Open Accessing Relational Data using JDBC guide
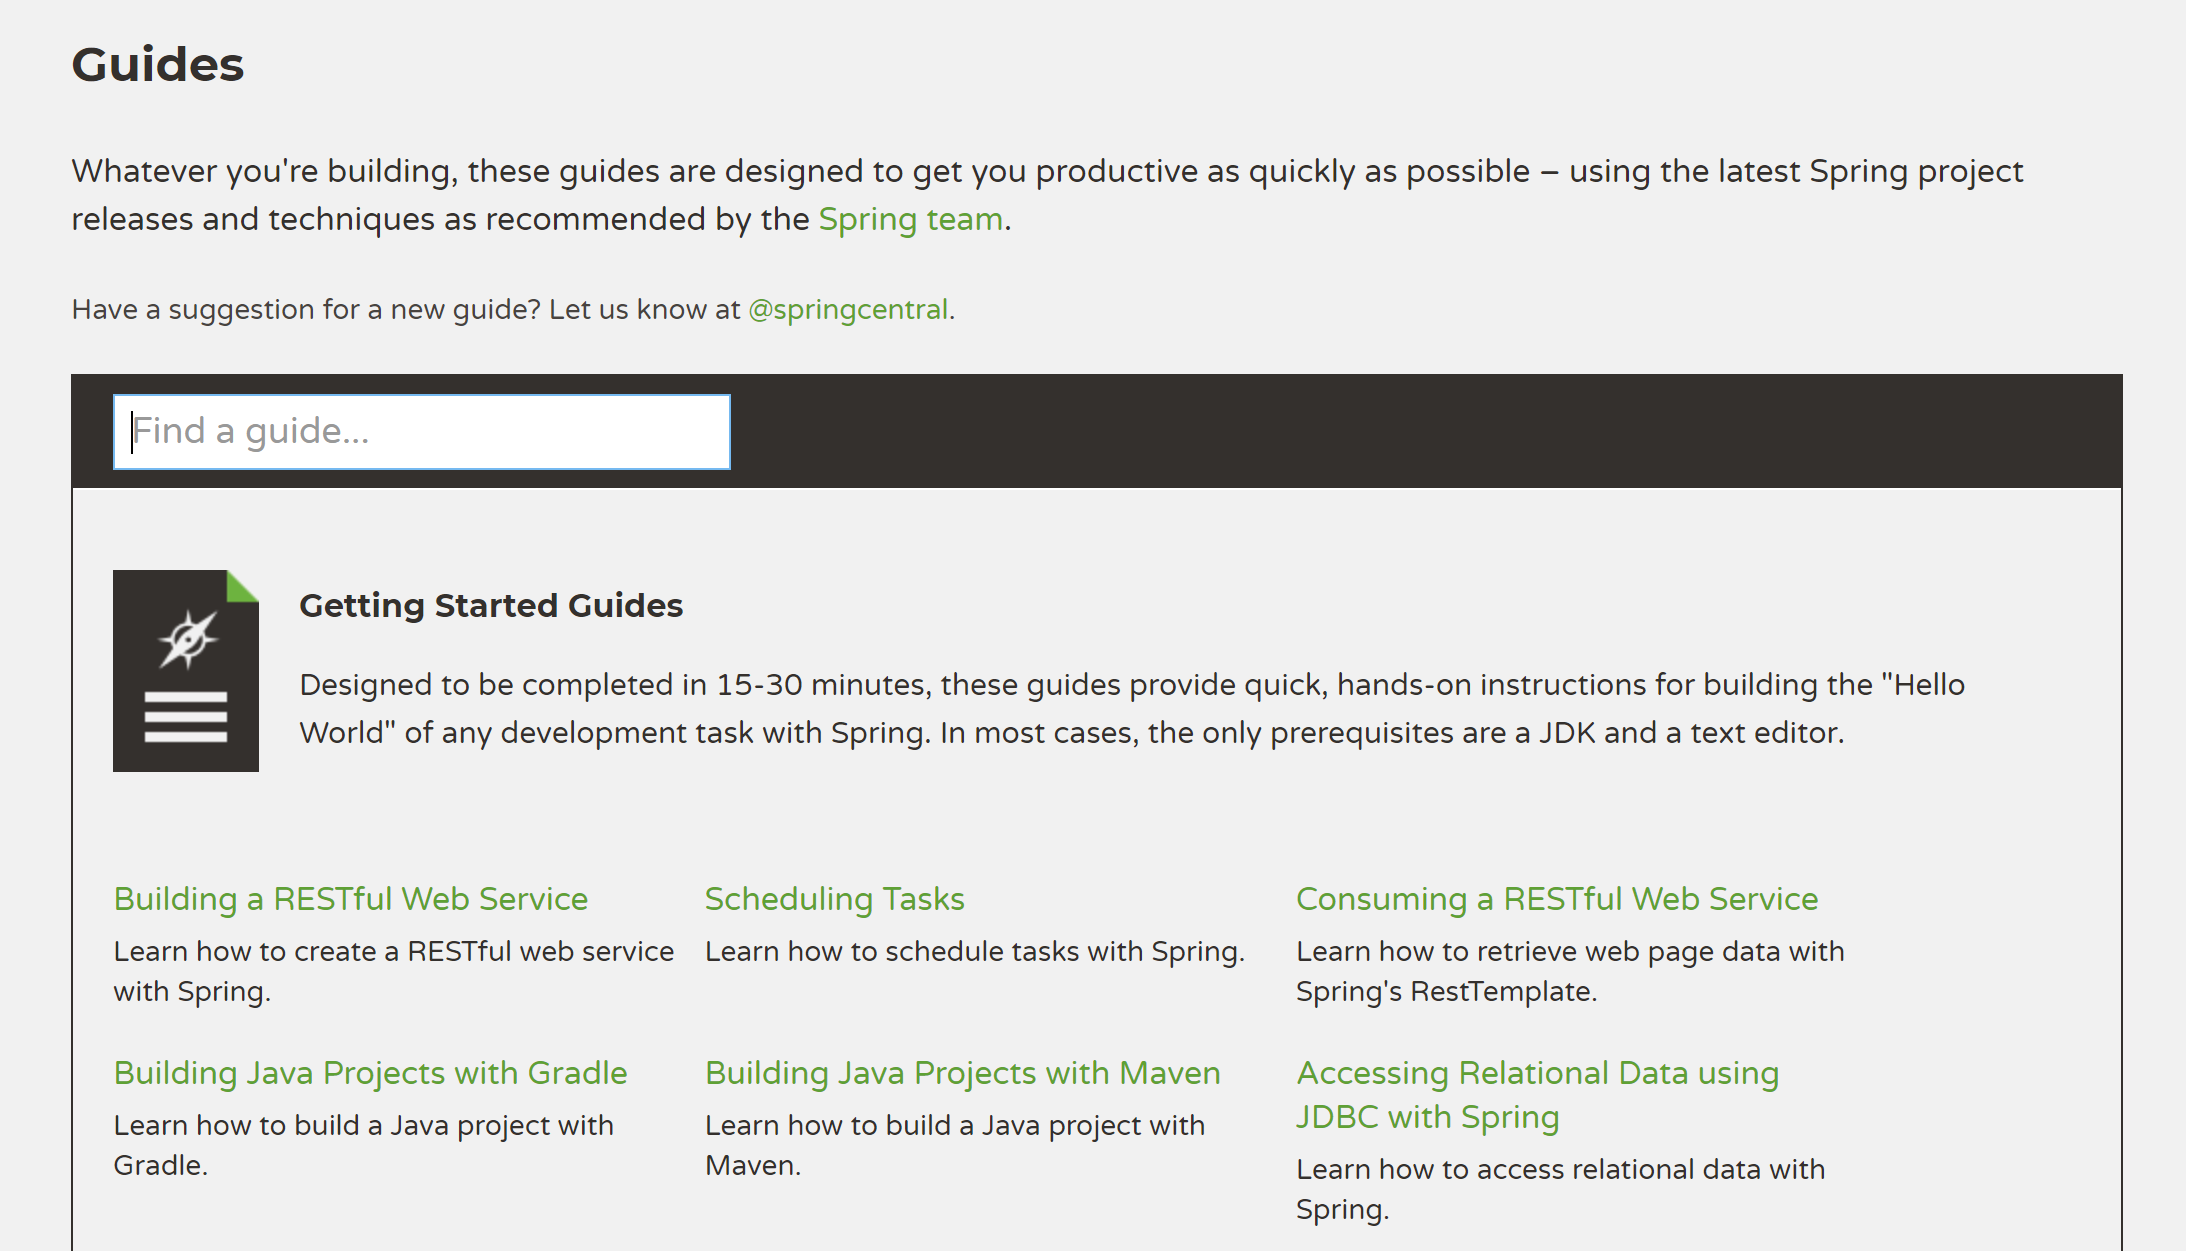The width and height of the screenshot is (2186, 1251). (x=1537, y=1094)
